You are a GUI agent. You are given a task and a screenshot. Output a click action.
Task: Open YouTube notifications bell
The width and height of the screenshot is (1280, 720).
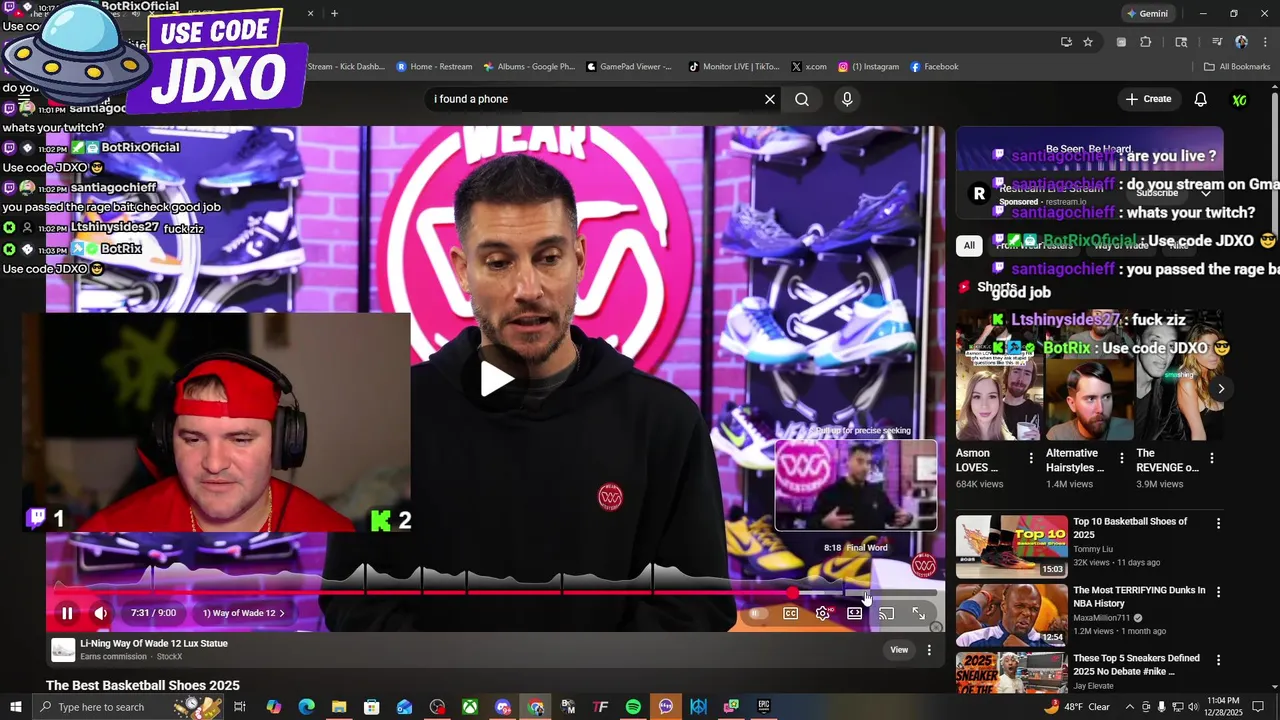coord(1200,99)
